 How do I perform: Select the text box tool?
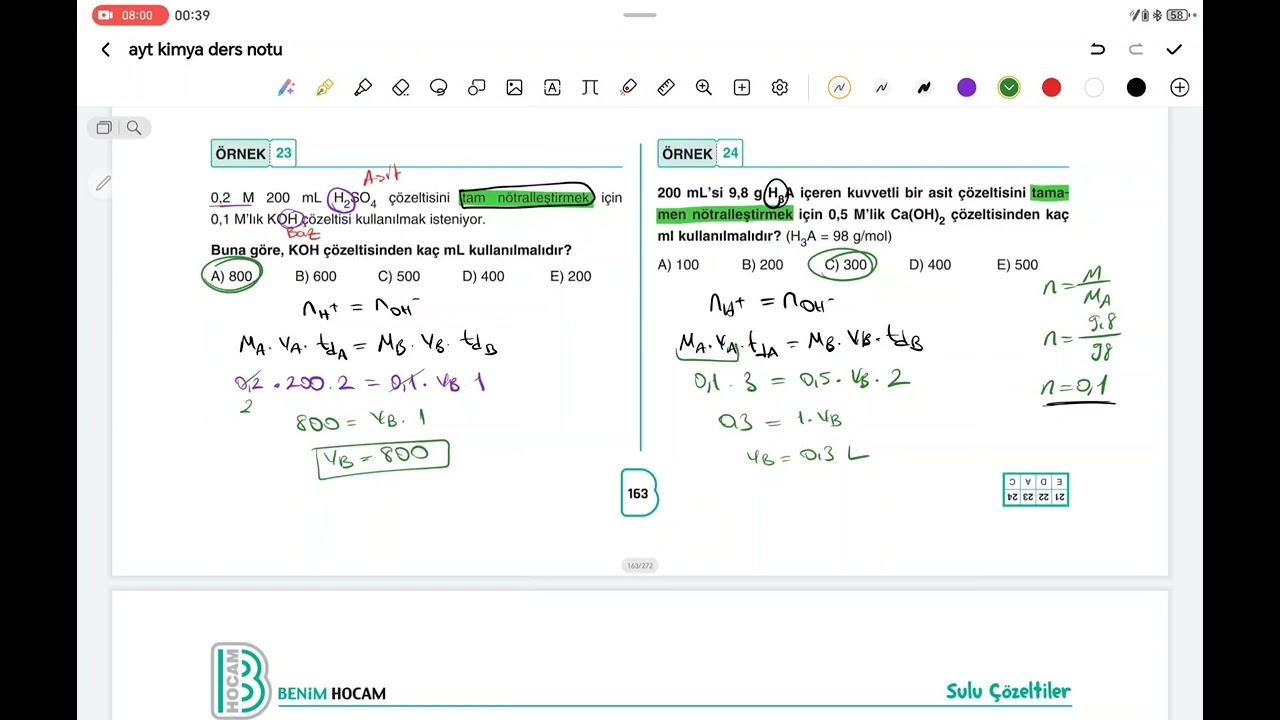point(552,88)
